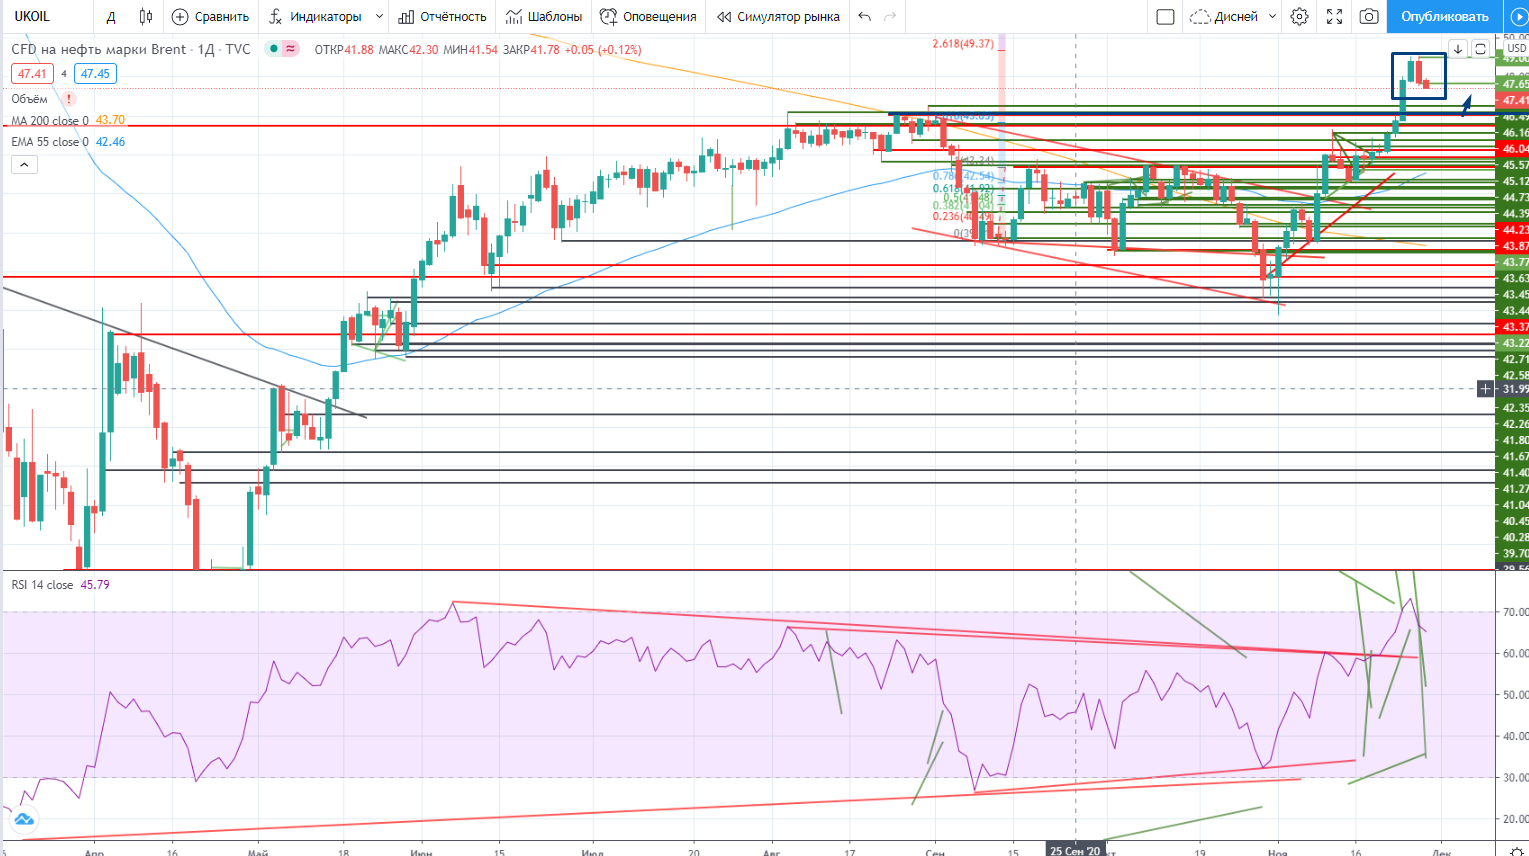Click the TradingView cloud logo icon

pos(24,820)
